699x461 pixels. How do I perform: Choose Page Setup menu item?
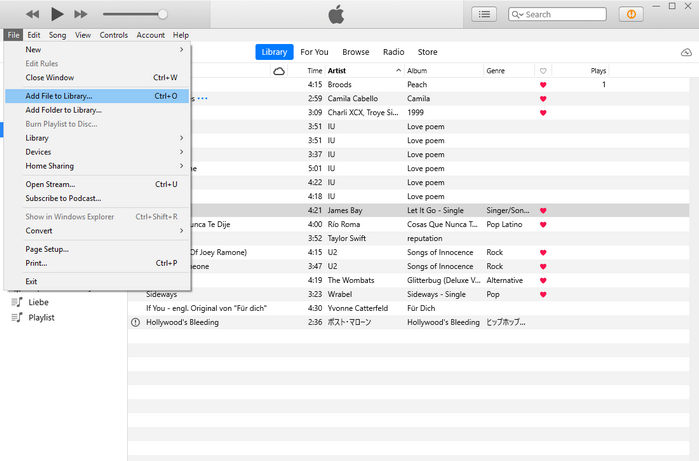tap(97, 249)
